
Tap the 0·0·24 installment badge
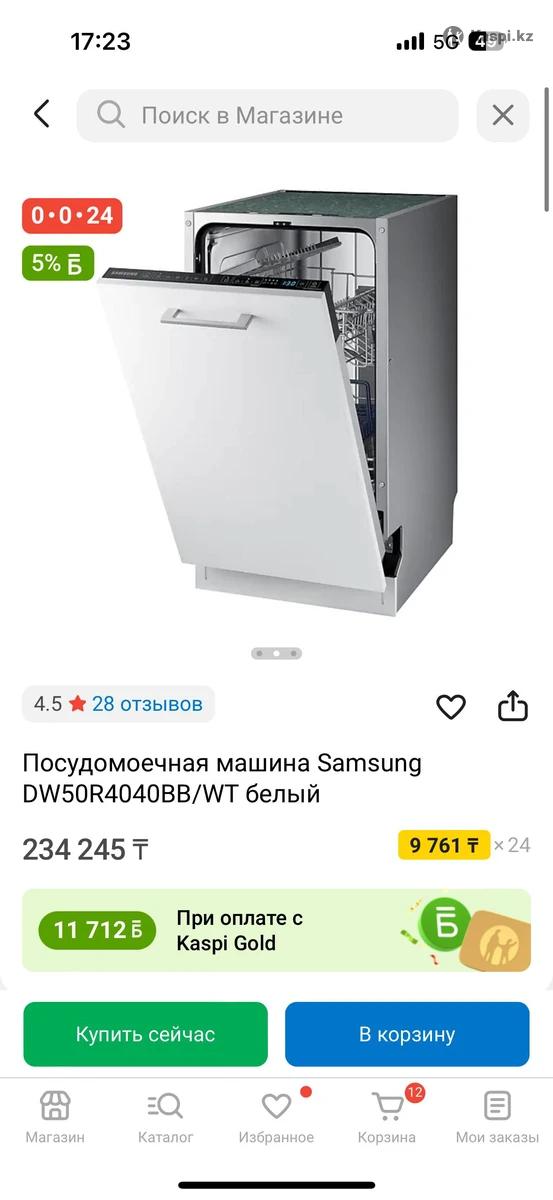[72, 215]
